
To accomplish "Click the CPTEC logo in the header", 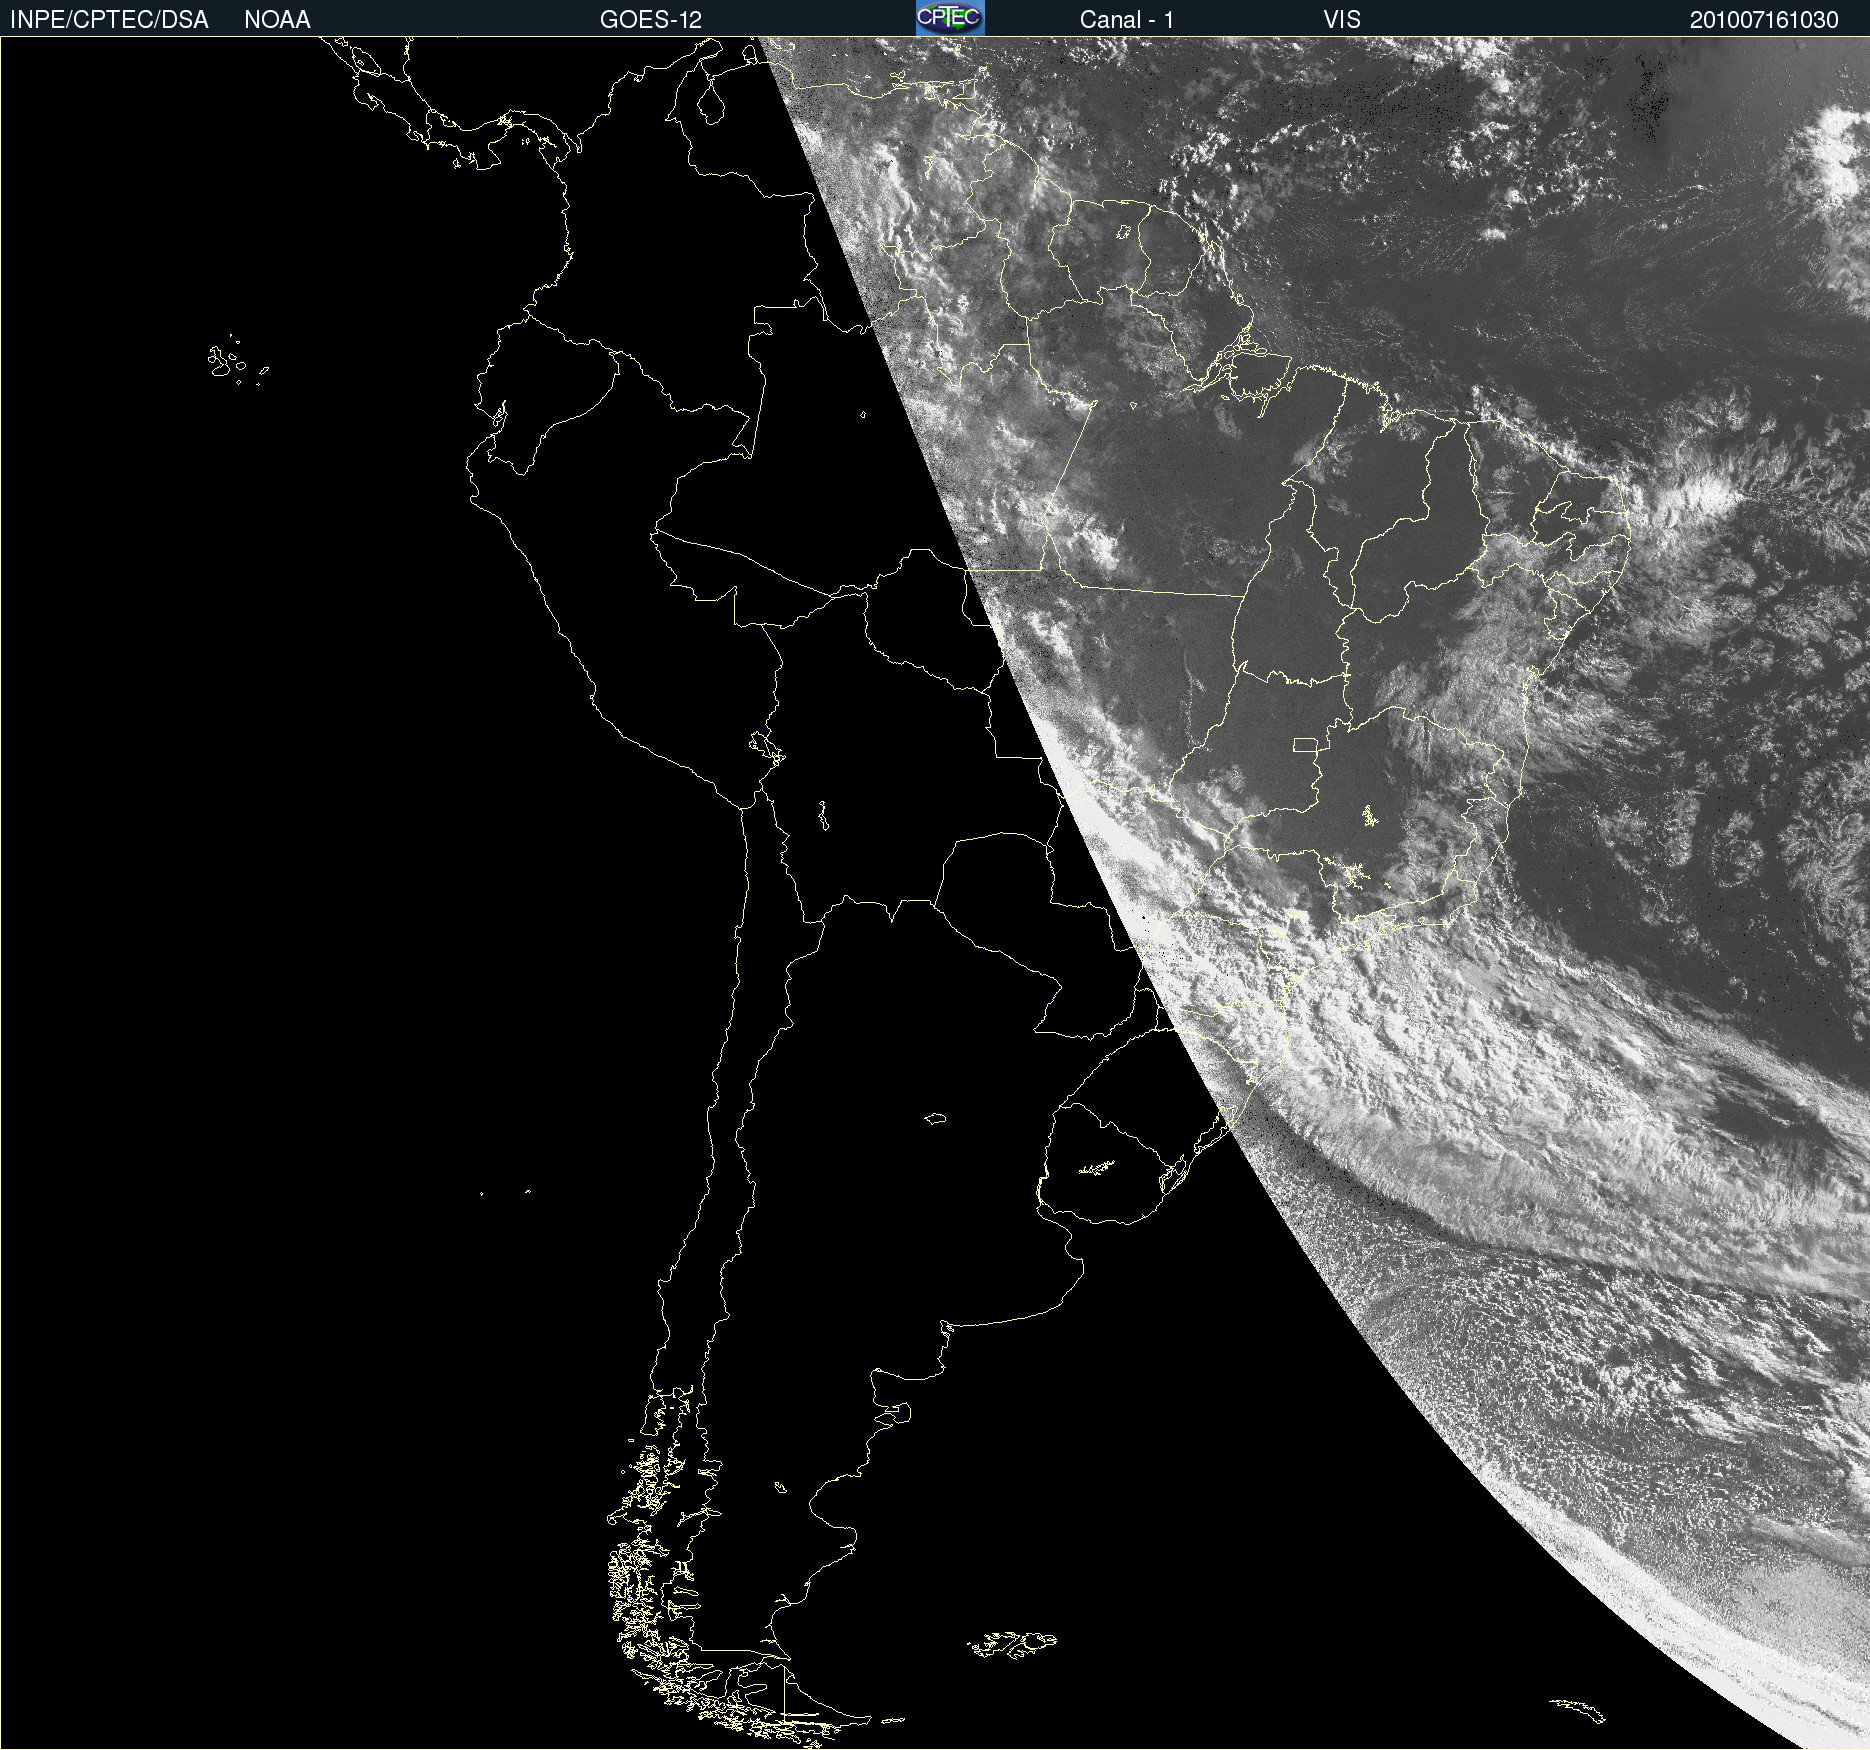I will 950,18.
